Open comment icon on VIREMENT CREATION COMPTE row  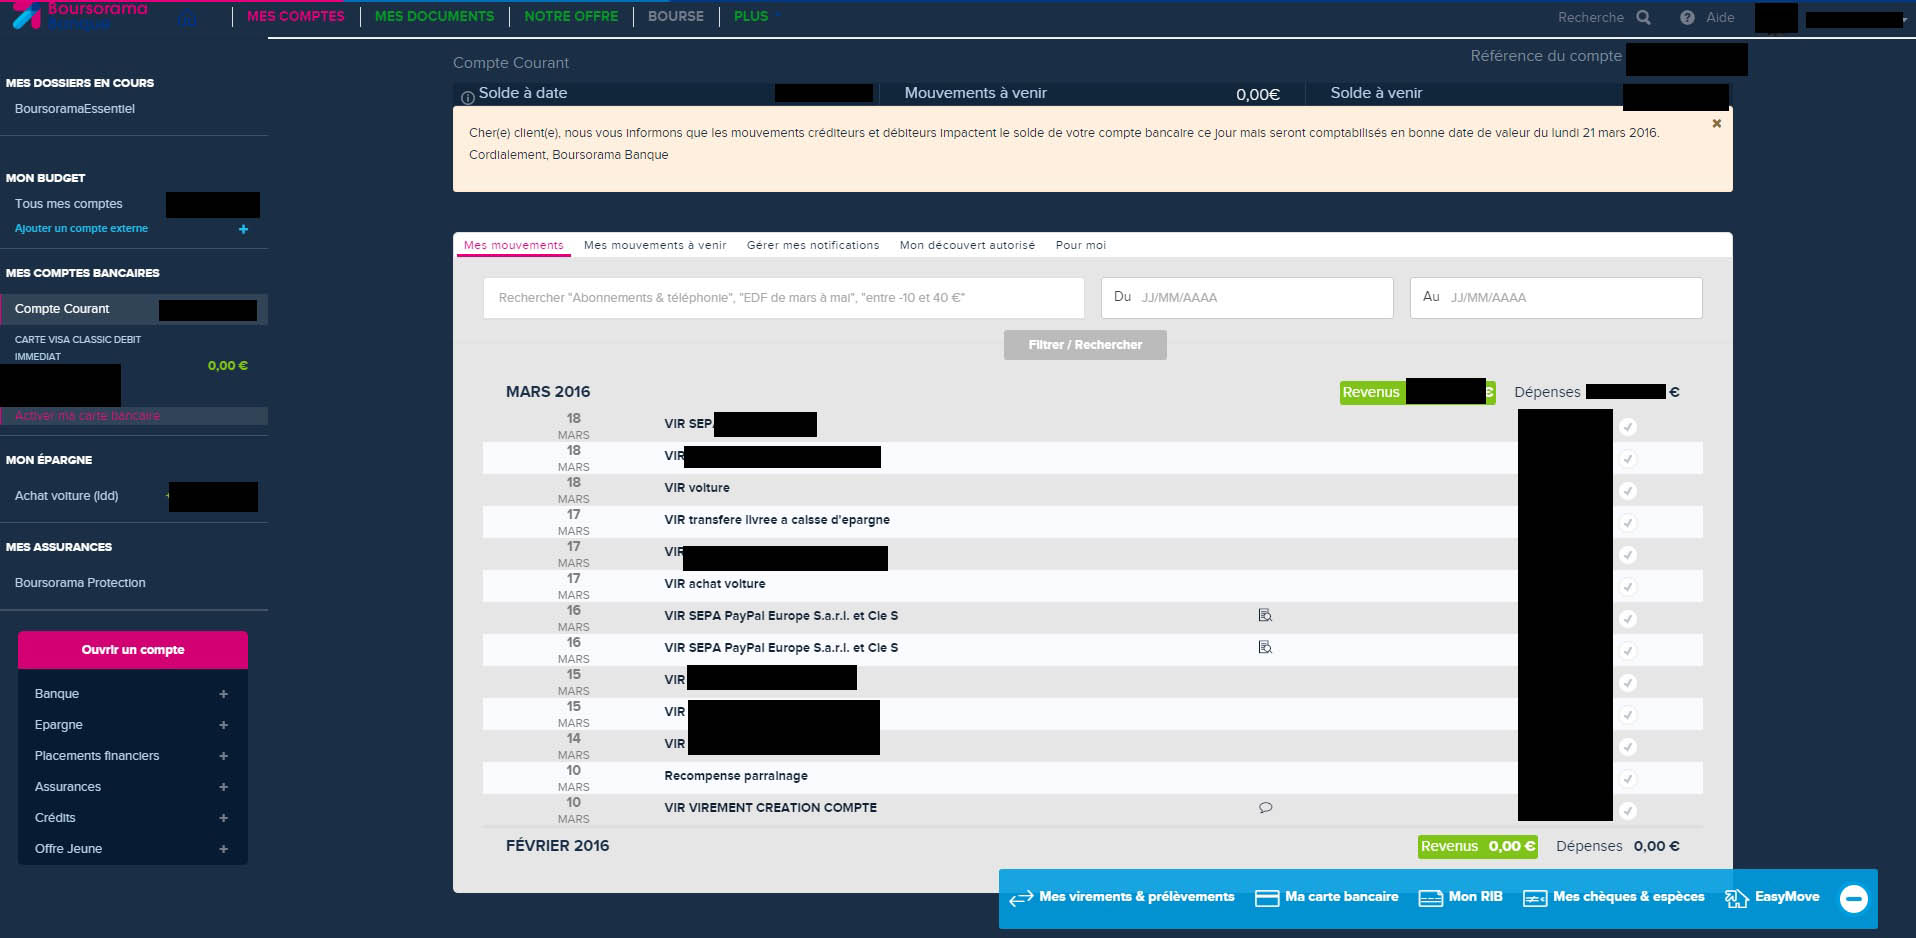point(1265,808)
